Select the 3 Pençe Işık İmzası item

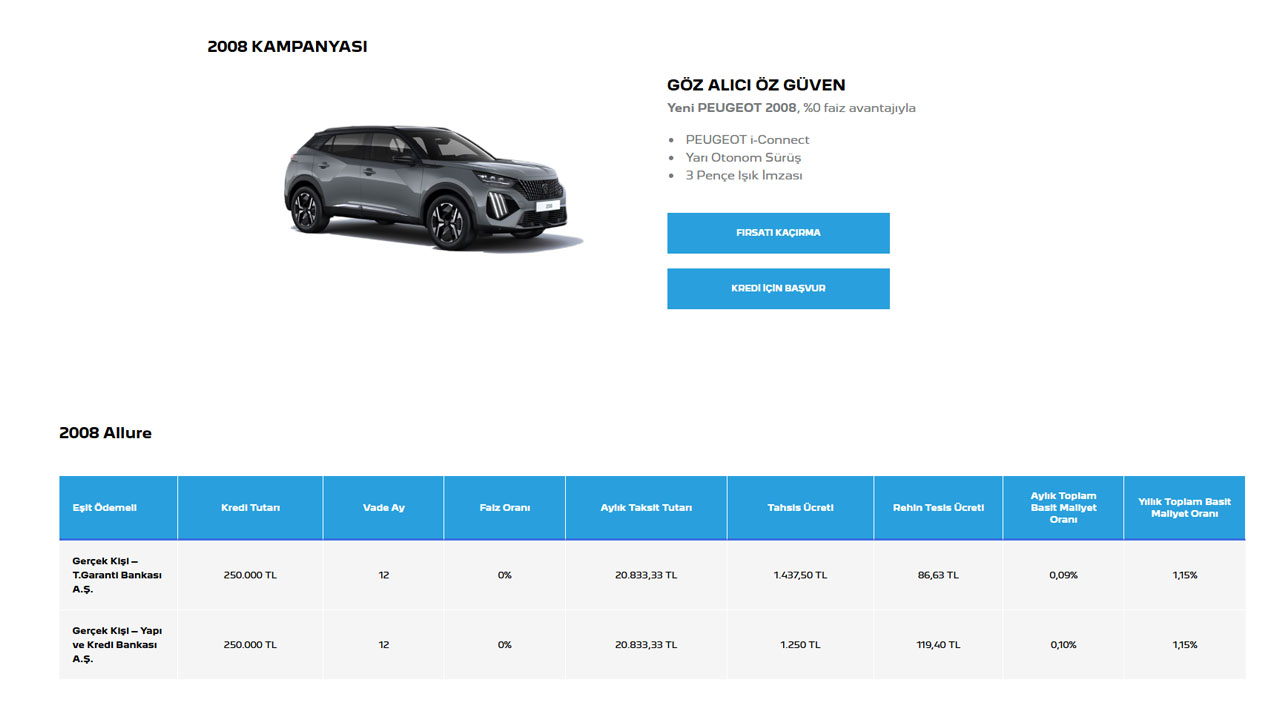click(x=743, y=176)
